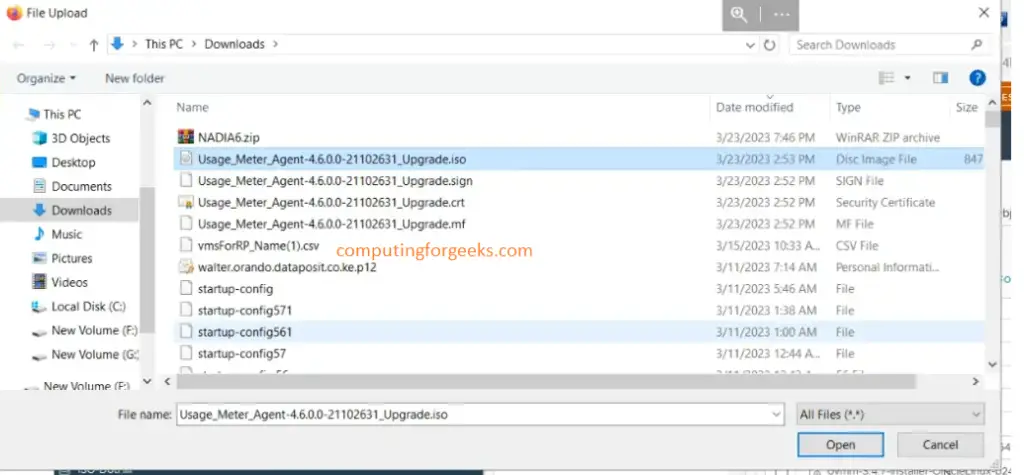Click the horizontal scrollbar right arrow

point(976,381)
